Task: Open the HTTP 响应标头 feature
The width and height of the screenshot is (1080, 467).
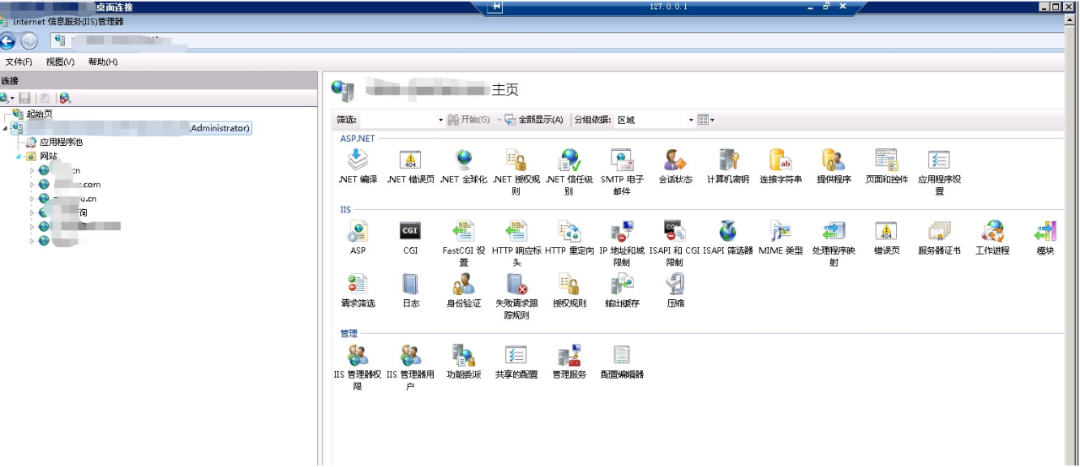Action: pos(516,244)
